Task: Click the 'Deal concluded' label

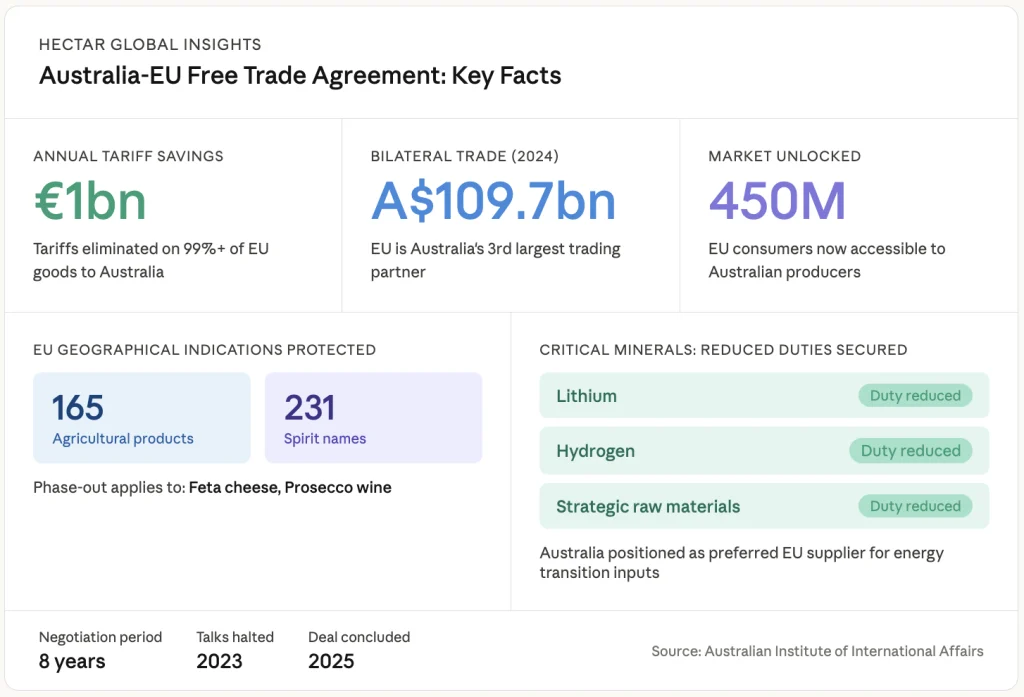Action: [x=359, y=637]
